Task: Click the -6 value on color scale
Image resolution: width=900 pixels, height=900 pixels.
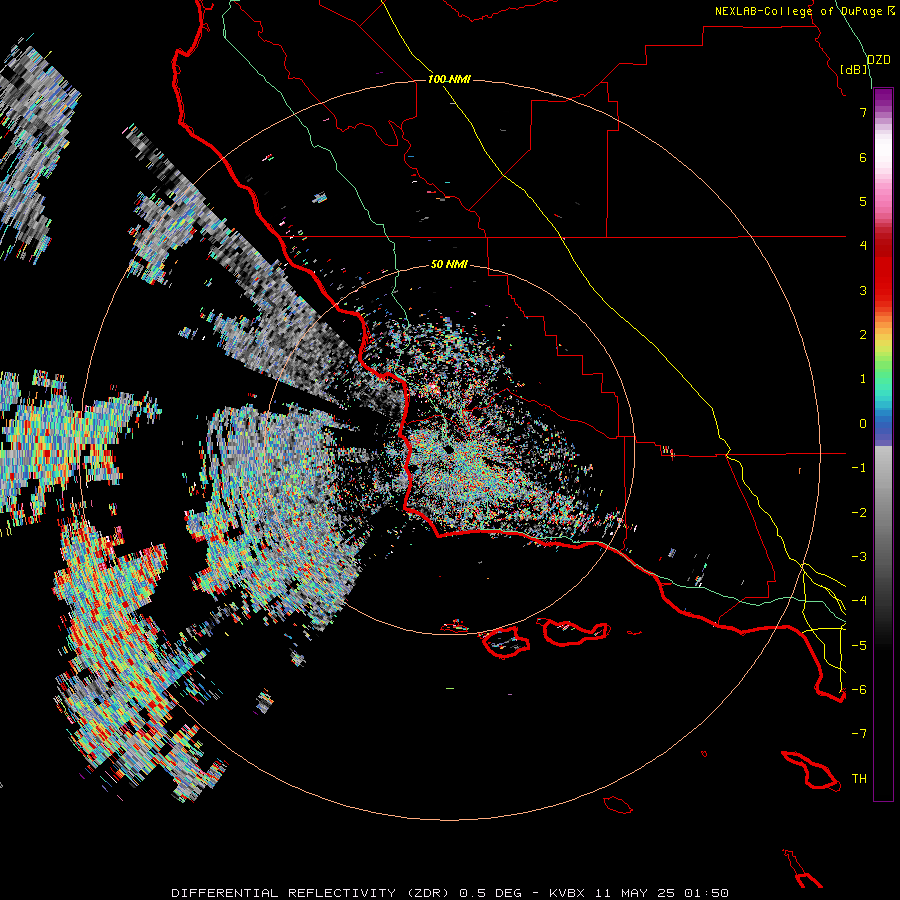Action: (x=859, y=690)
